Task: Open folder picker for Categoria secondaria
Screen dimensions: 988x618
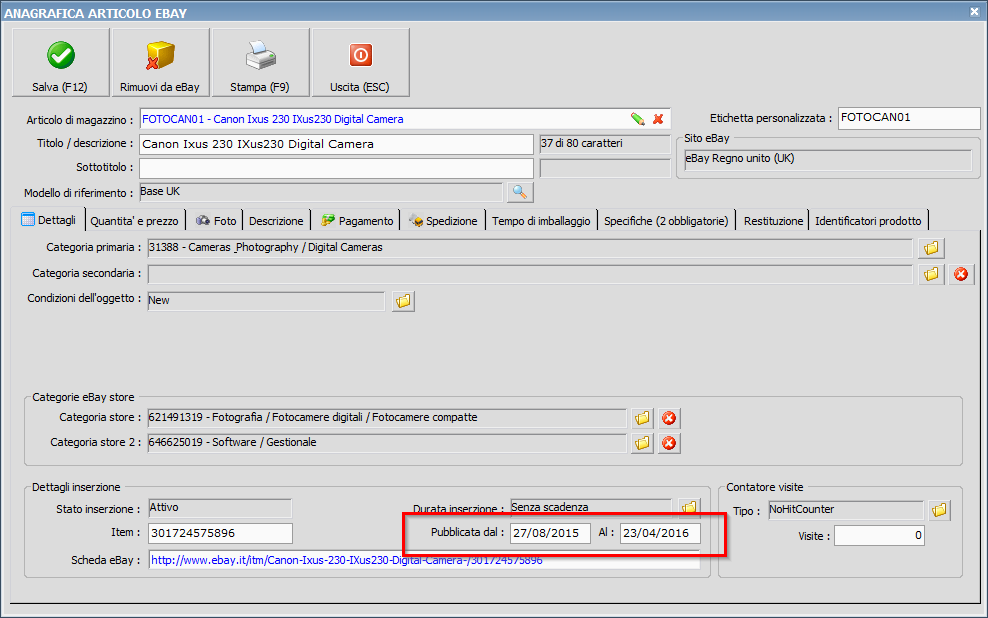Action: pos(931,274)
